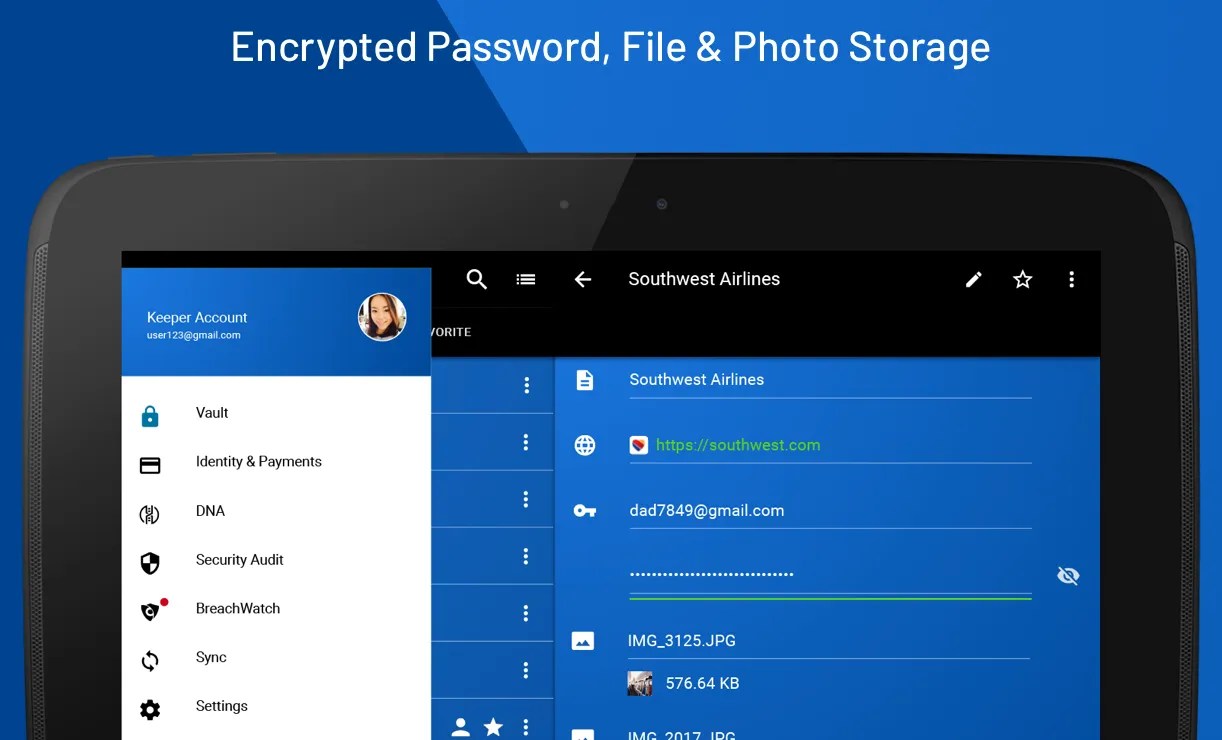Screen dimensions: 1222x740
Task: Click the globe icon beside URL
Action: 585,445
